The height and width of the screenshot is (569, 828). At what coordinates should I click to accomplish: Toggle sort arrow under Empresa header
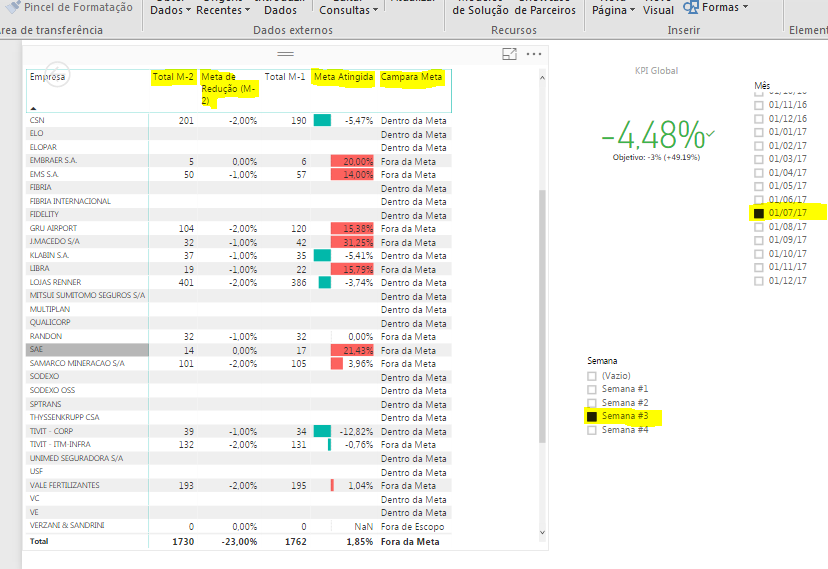(33, 108)
